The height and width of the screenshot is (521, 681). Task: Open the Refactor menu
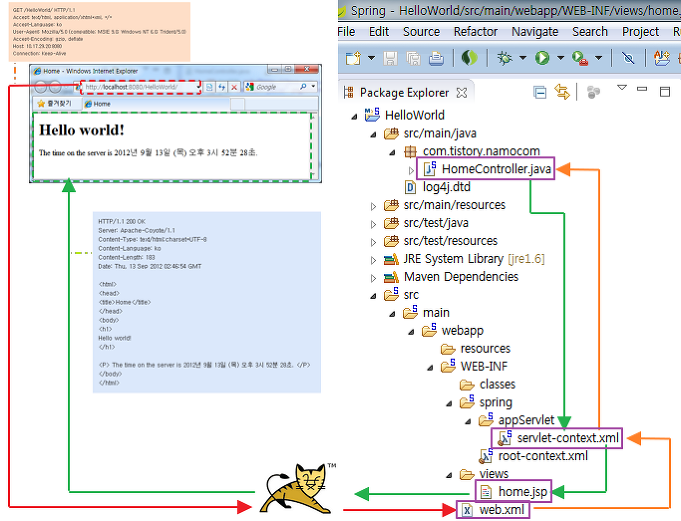tap(476, 32)
